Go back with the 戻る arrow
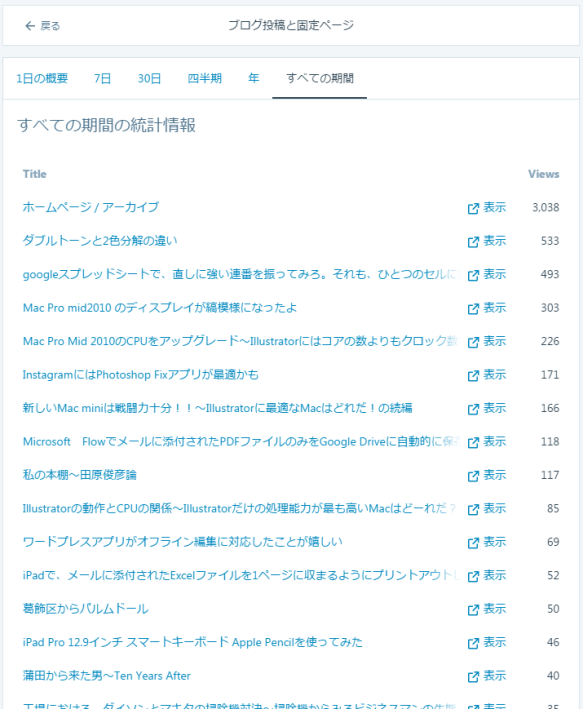 click(x=30, y=26)
